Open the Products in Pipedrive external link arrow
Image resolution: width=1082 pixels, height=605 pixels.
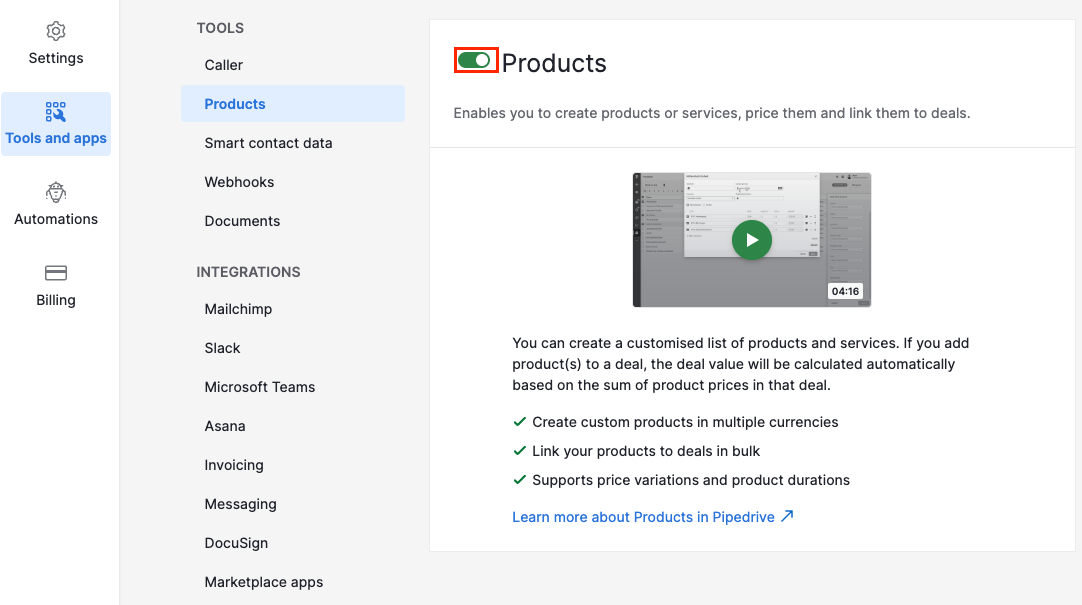[787, 516]
